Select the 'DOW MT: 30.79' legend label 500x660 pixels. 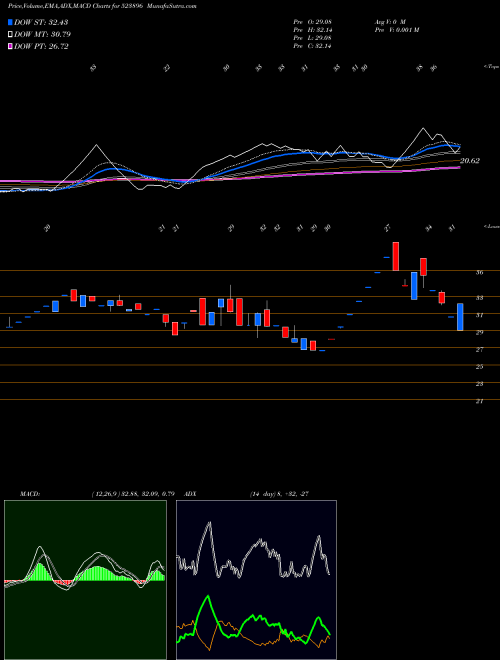[x=42, y=35]
